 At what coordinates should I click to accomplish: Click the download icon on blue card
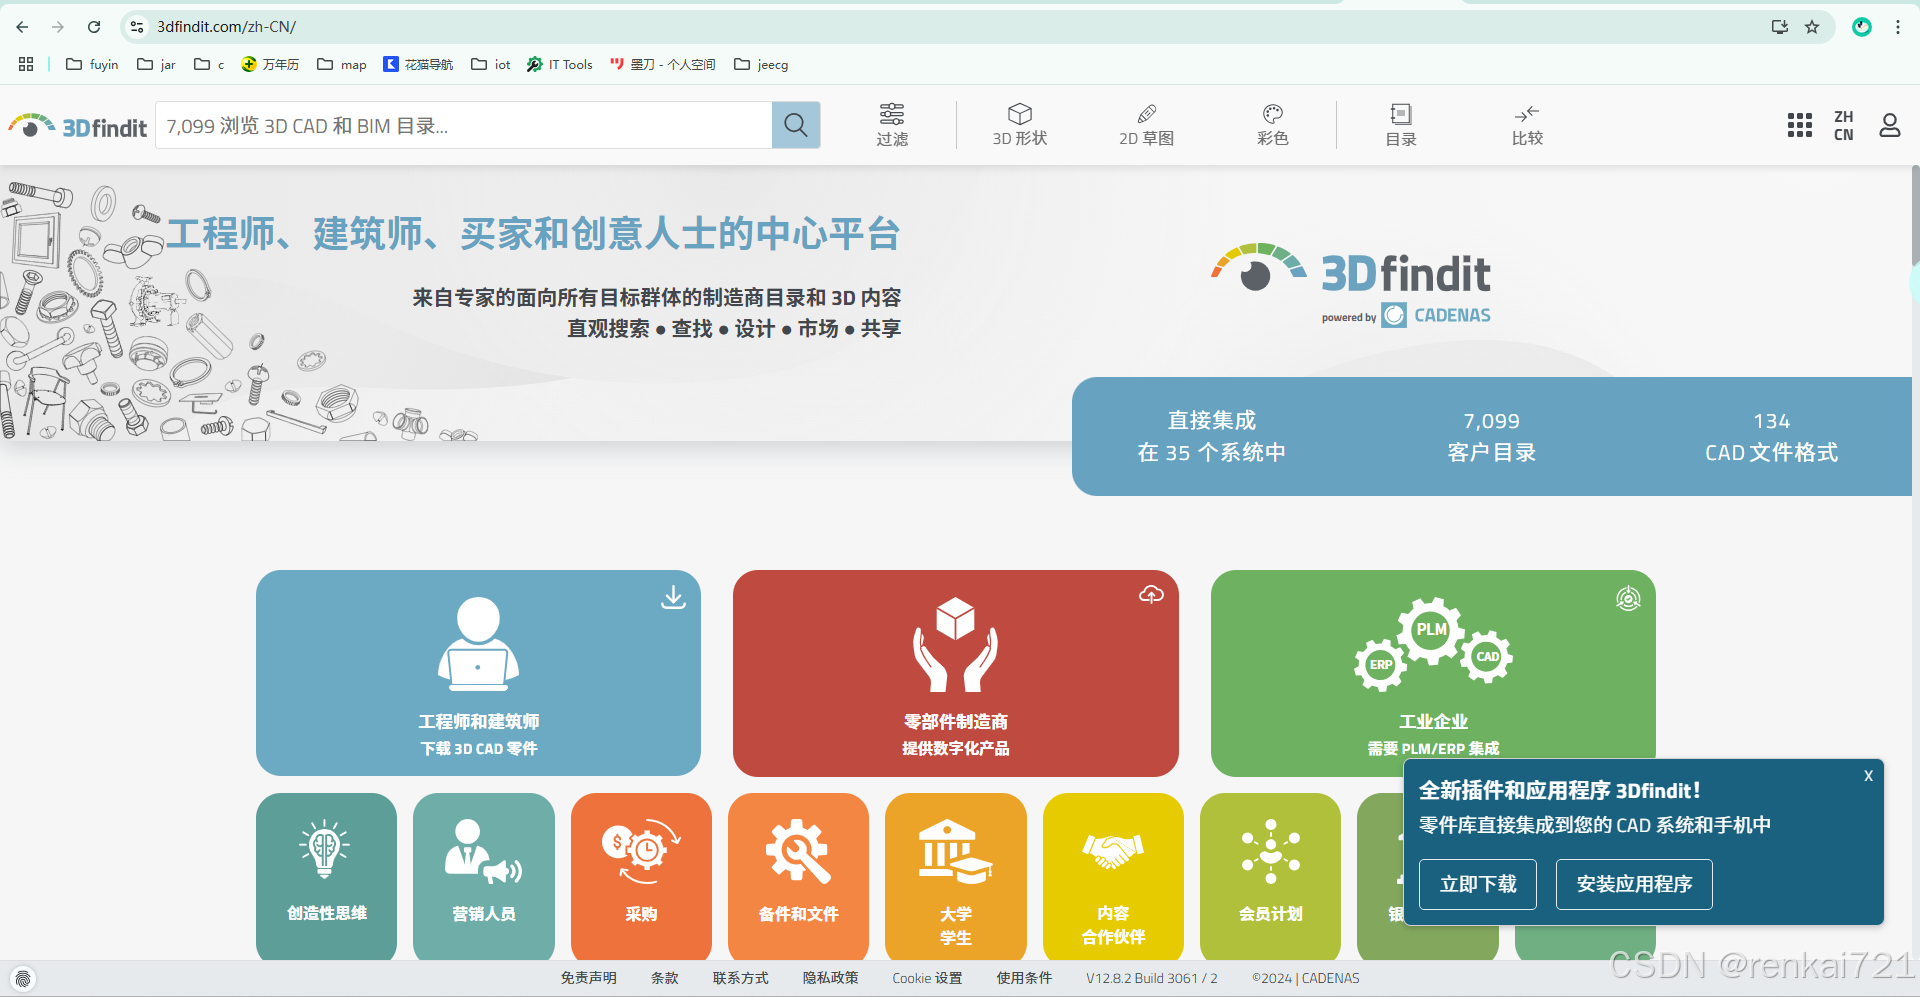coord(674,597)
